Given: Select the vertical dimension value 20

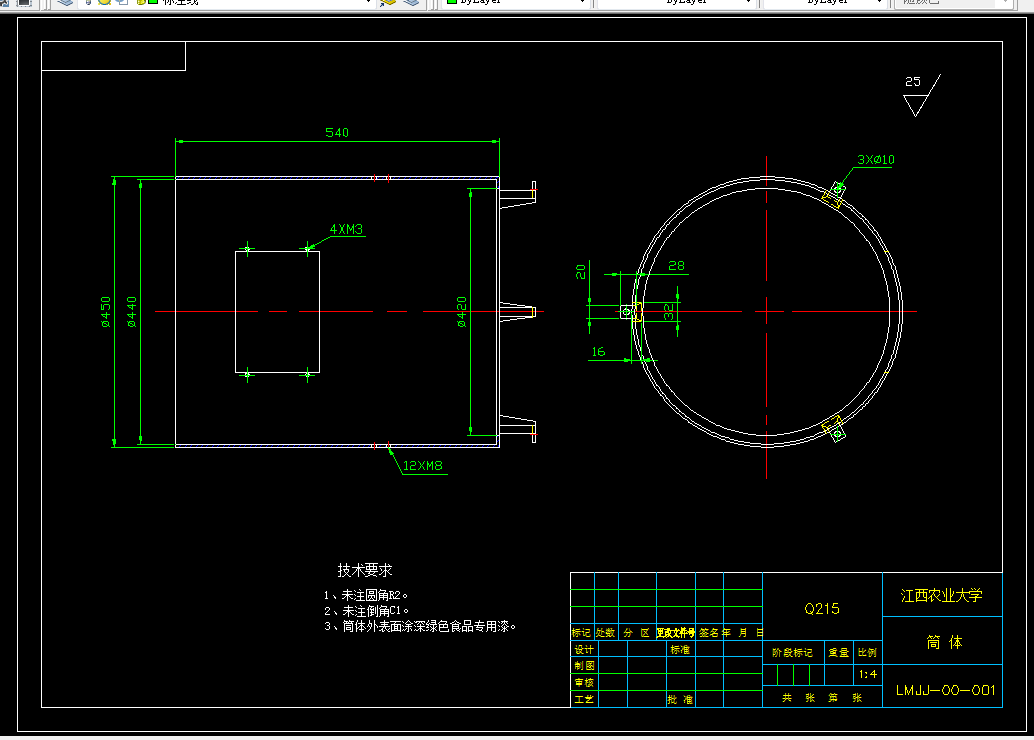Looking at the screenshot, I should pyautogui.click(x=580, y=272).
